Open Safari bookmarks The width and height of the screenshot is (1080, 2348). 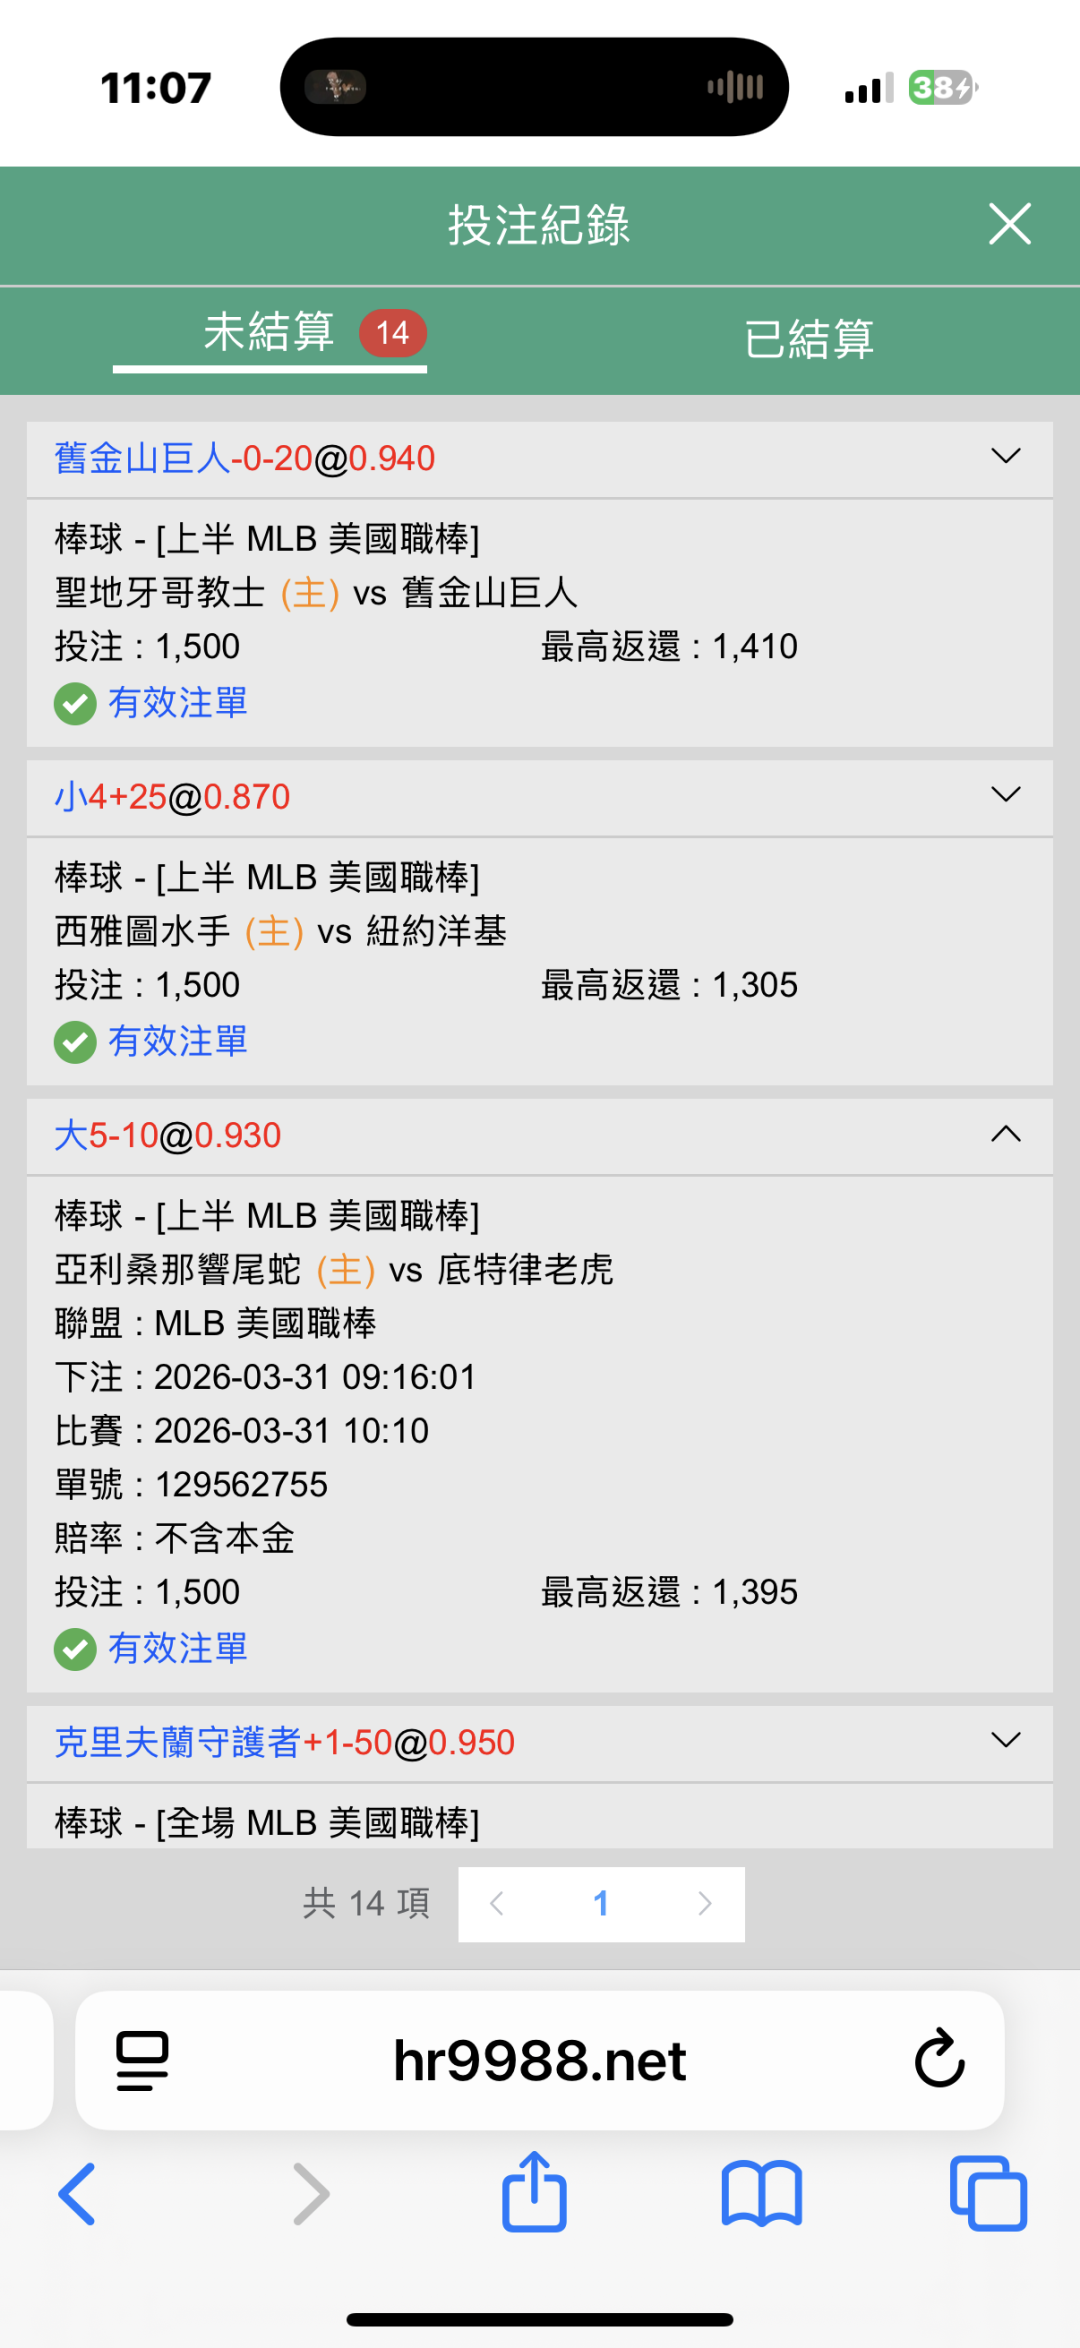[x=761, y=2194]
